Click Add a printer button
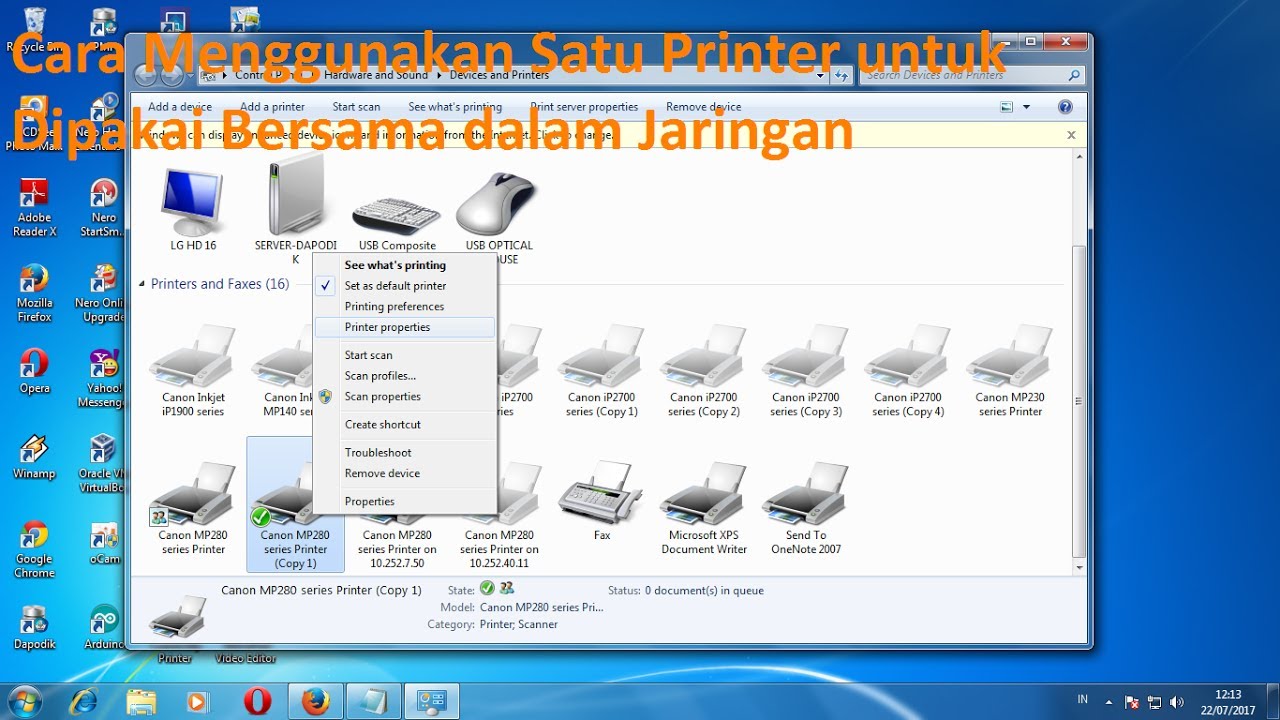This screenshot has height=720, width=1280. (x=272, y=107)
